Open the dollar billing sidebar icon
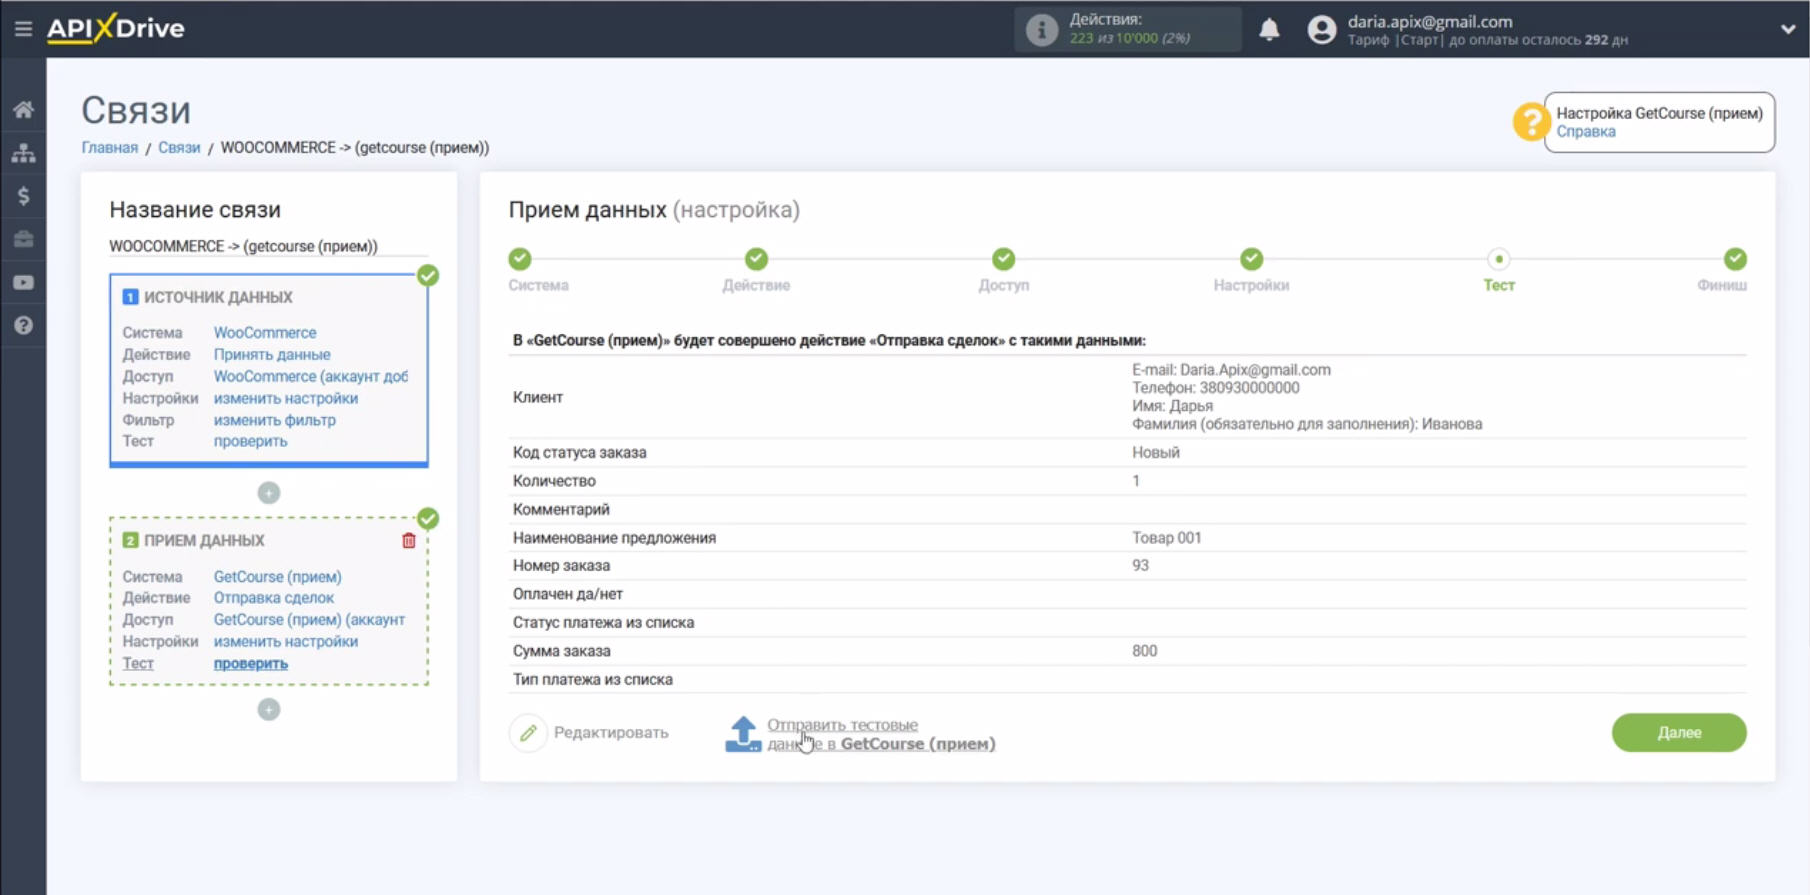The height and width of the screenshot is (895, 1810). [23, 196]
